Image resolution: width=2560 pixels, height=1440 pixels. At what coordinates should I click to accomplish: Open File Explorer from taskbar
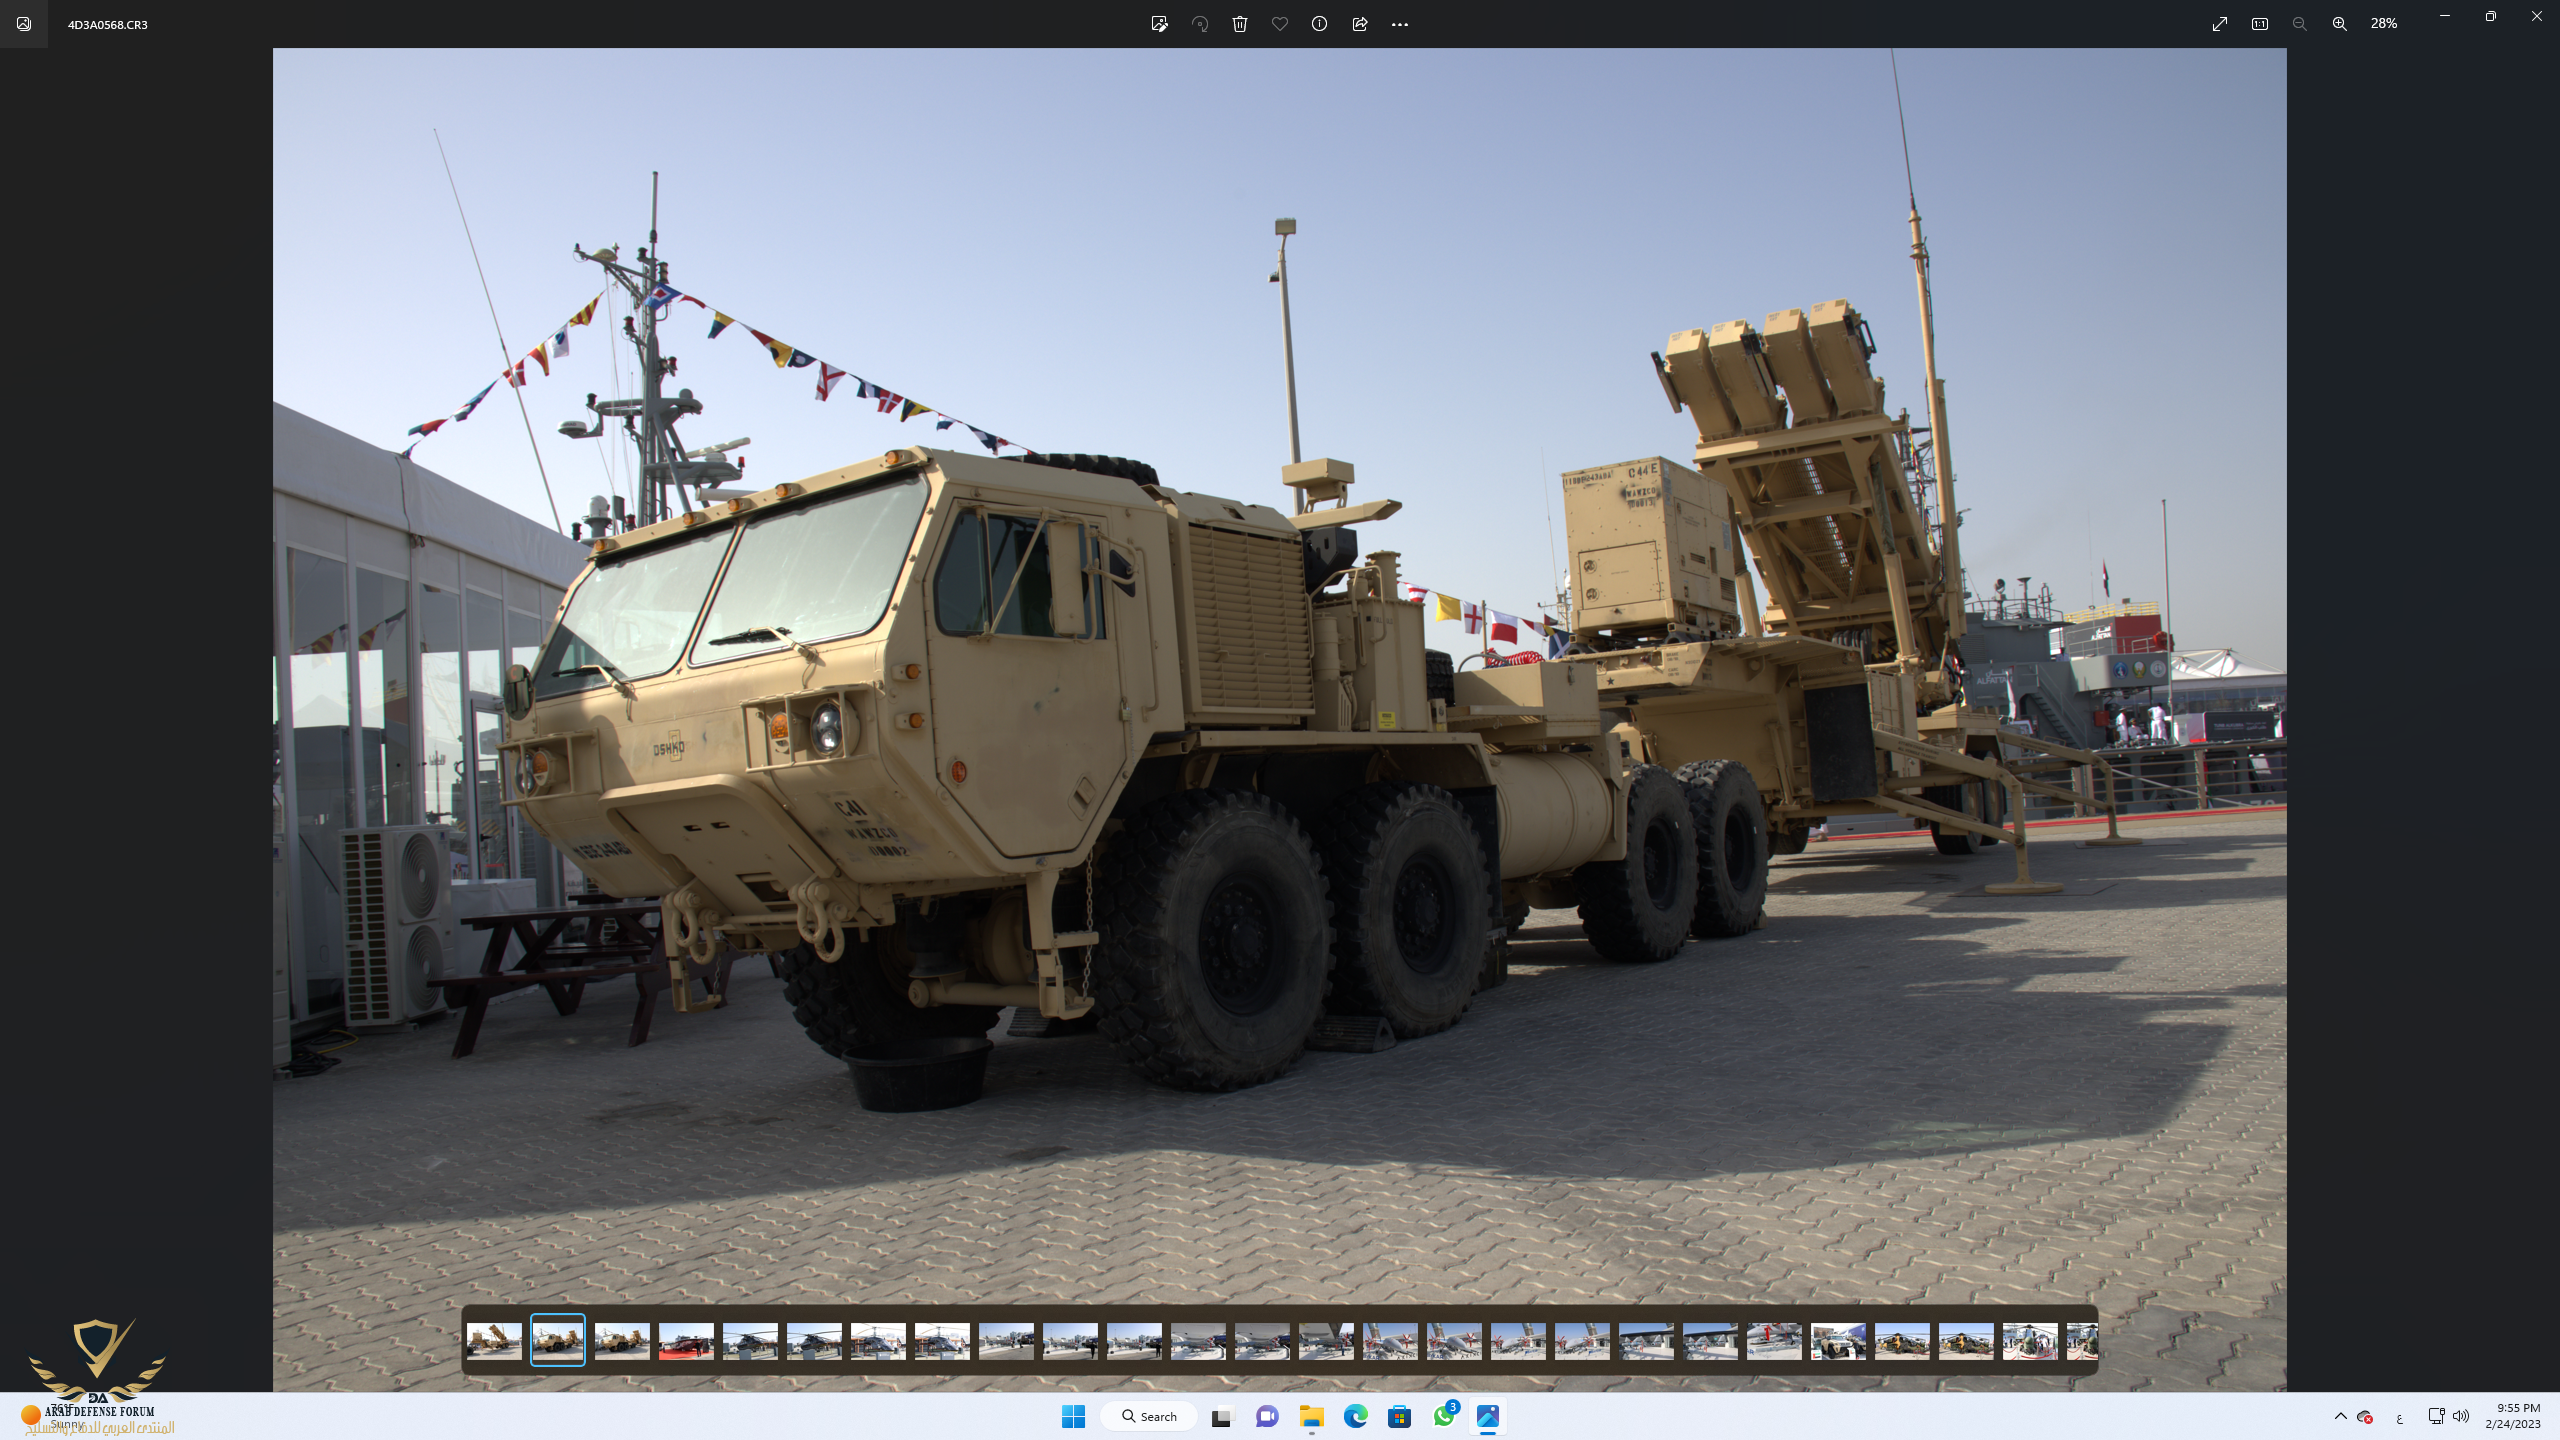(x=1312, y=1416)
